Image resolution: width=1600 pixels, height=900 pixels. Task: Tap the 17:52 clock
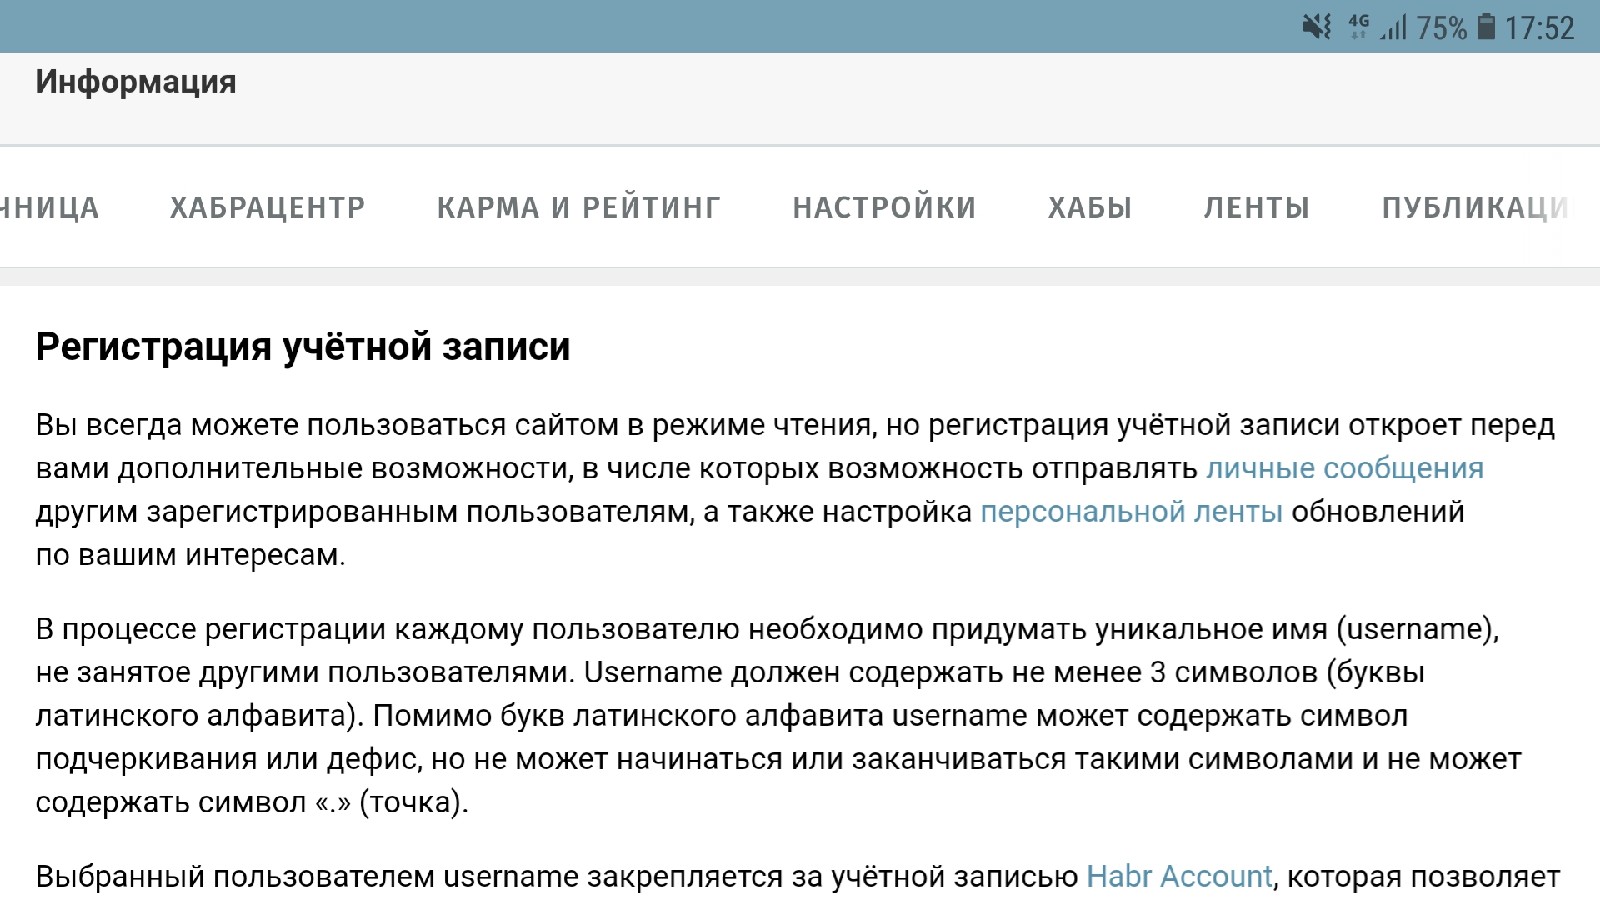point(1540,28)
